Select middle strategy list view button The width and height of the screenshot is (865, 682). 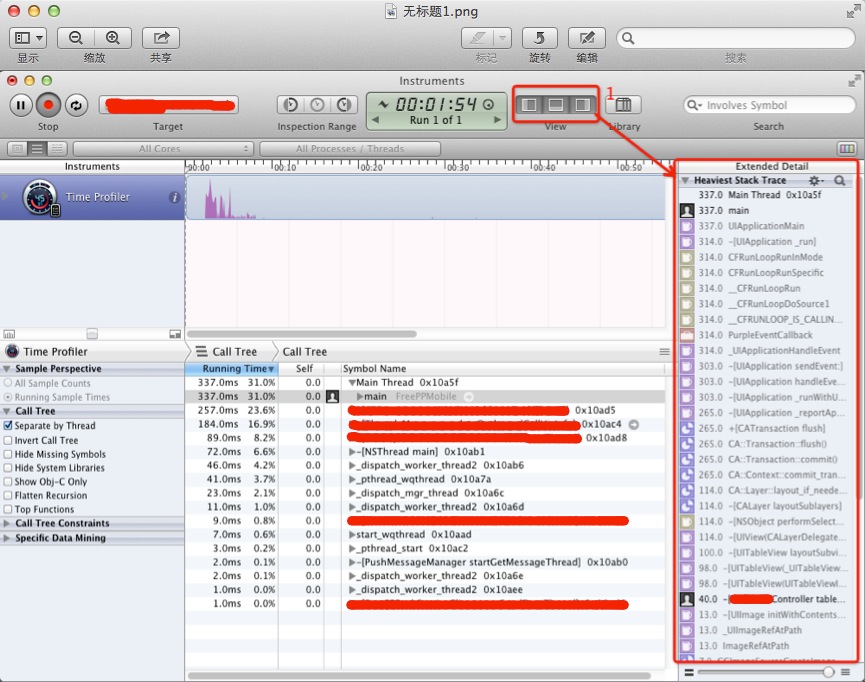(38, 148)
